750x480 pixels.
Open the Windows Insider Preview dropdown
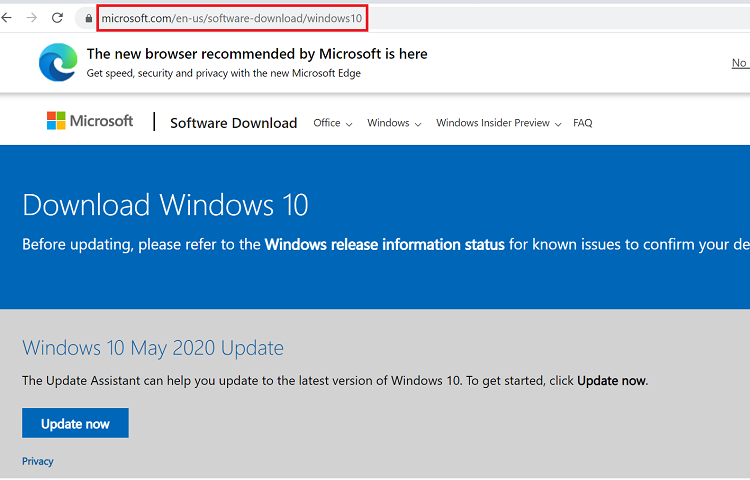point(498,123)
